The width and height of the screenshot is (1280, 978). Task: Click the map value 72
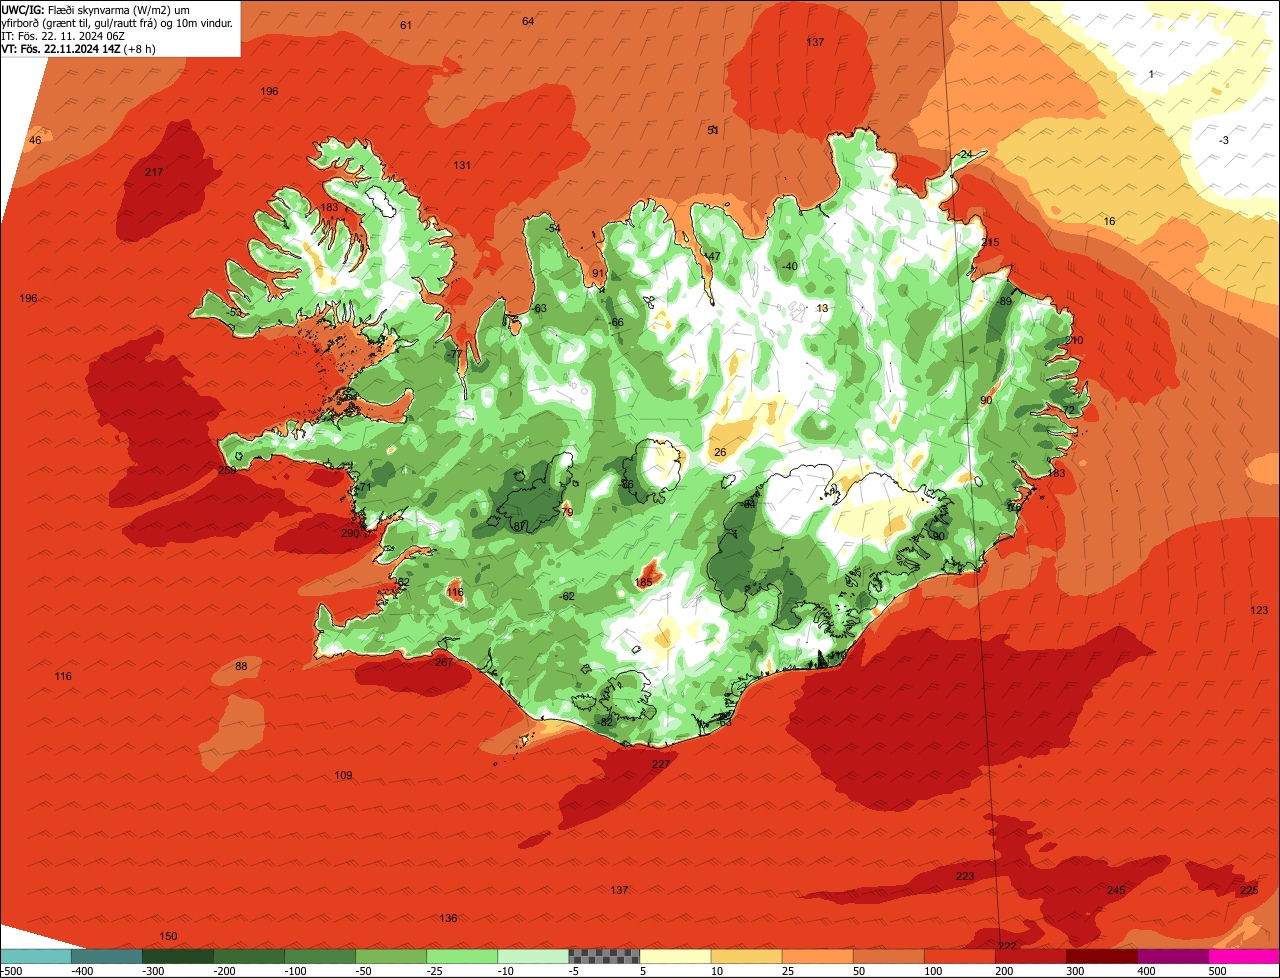1068,411
